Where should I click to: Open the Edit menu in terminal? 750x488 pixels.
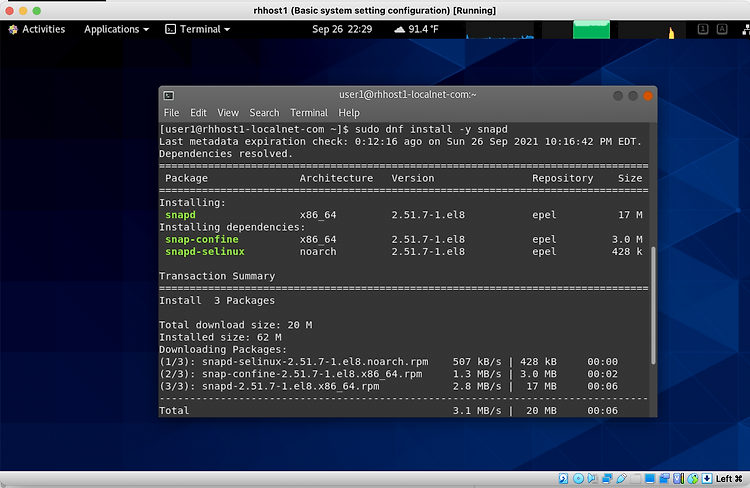pyautogui.click(x=198, y=113)
